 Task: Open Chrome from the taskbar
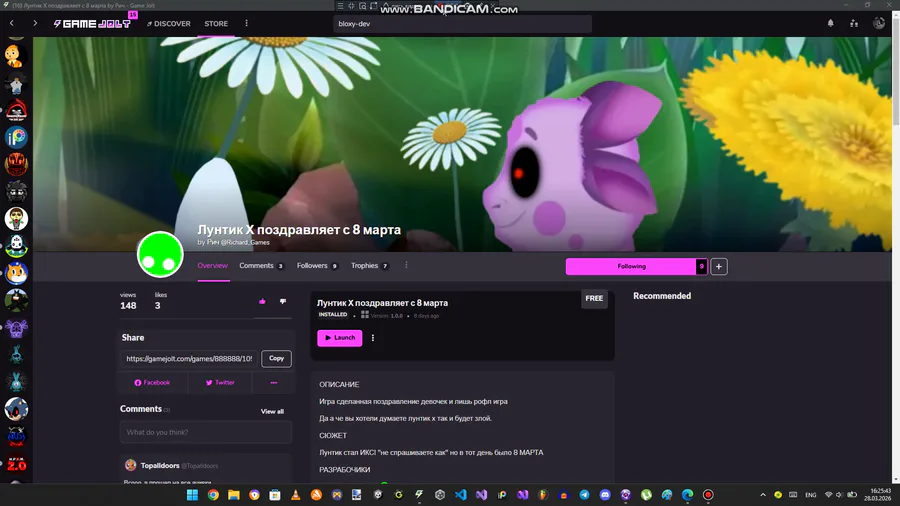coord(213,495)
